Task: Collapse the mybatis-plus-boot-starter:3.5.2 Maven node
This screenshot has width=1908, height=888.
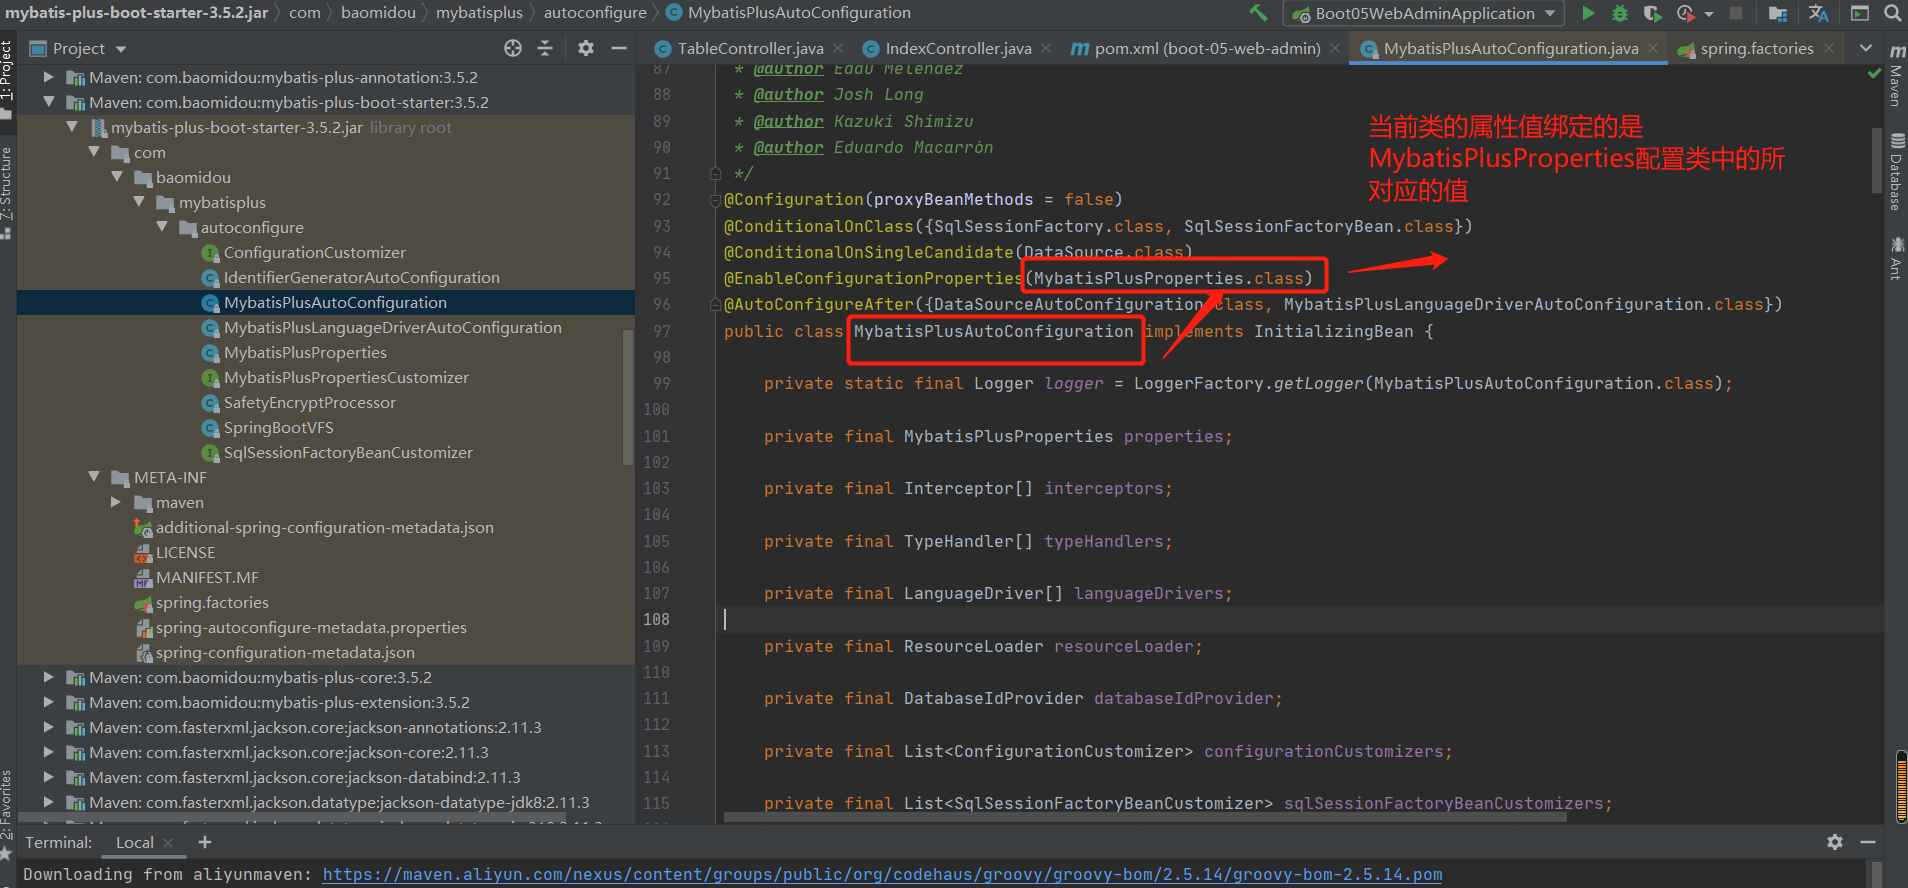Action: pos(48,102)
